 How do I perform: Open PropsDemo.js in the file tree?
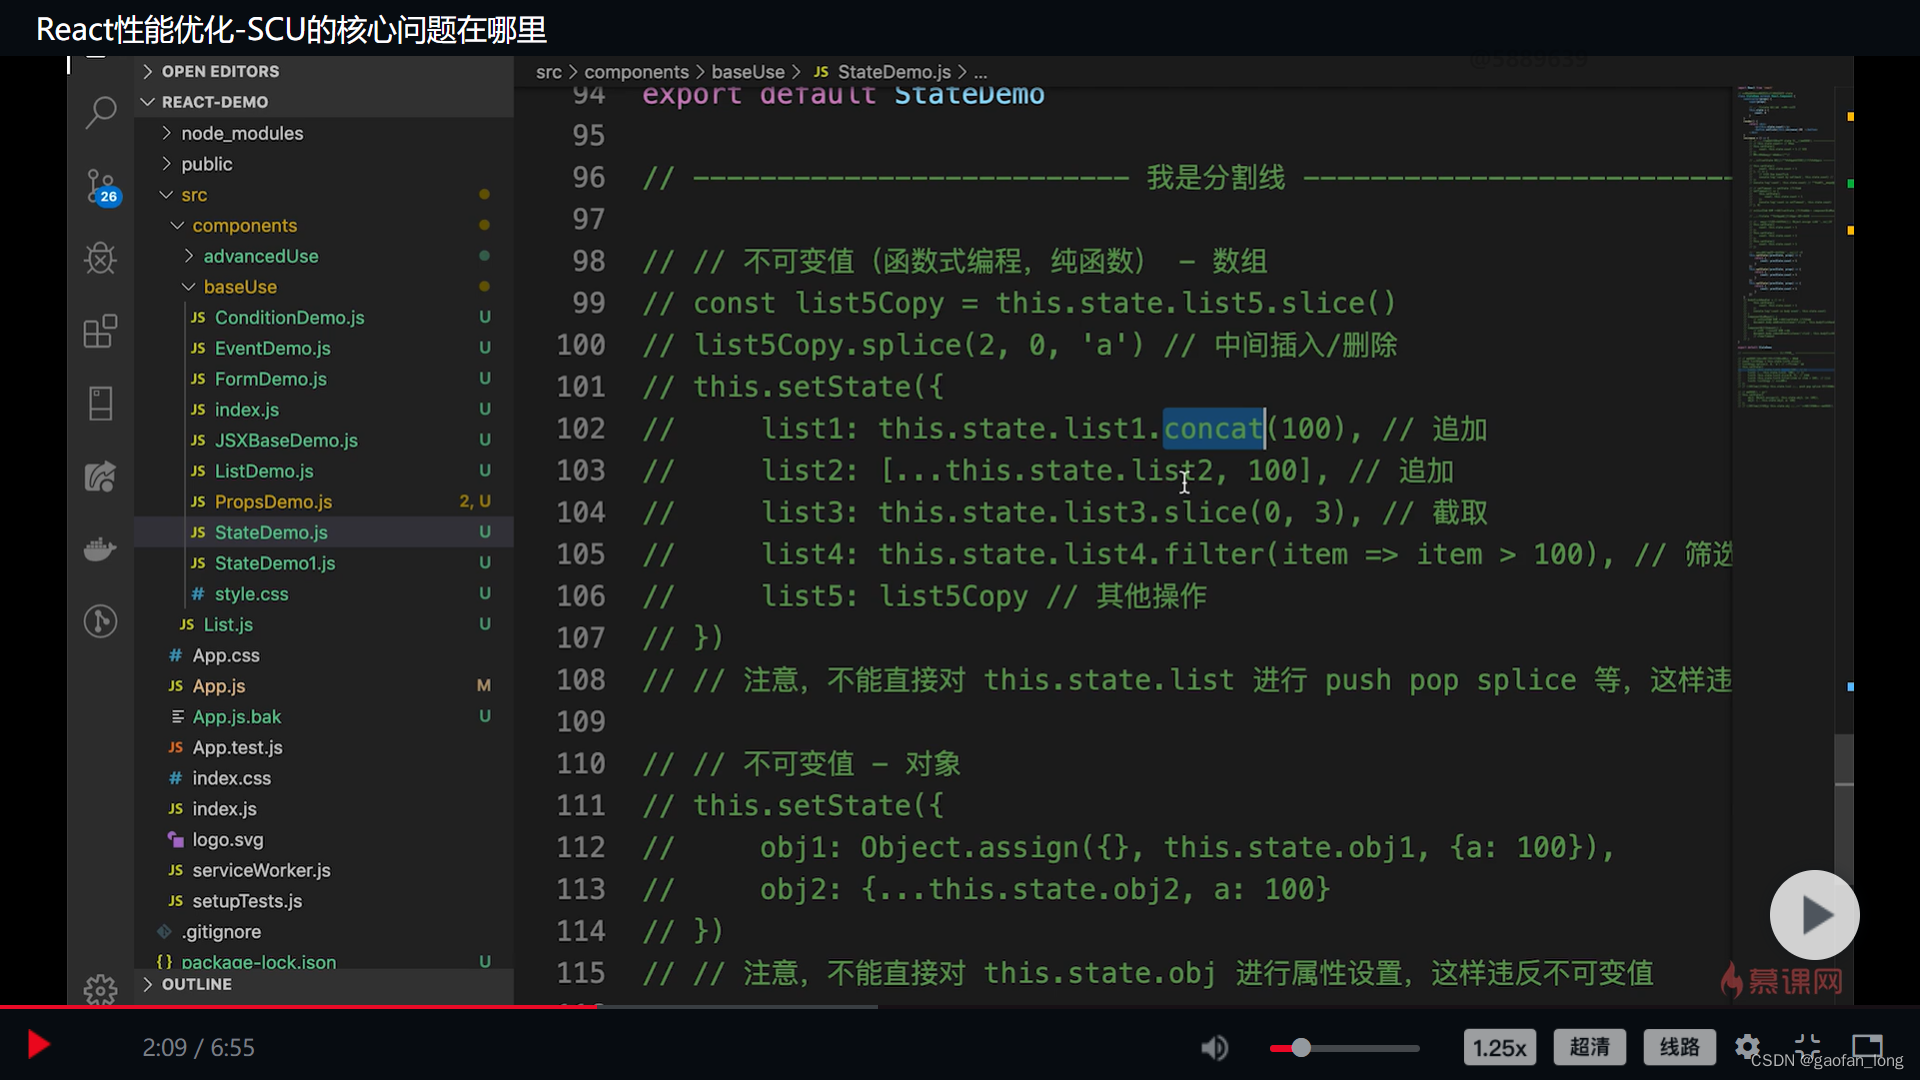pyautogui.click(x=272, y=501)
